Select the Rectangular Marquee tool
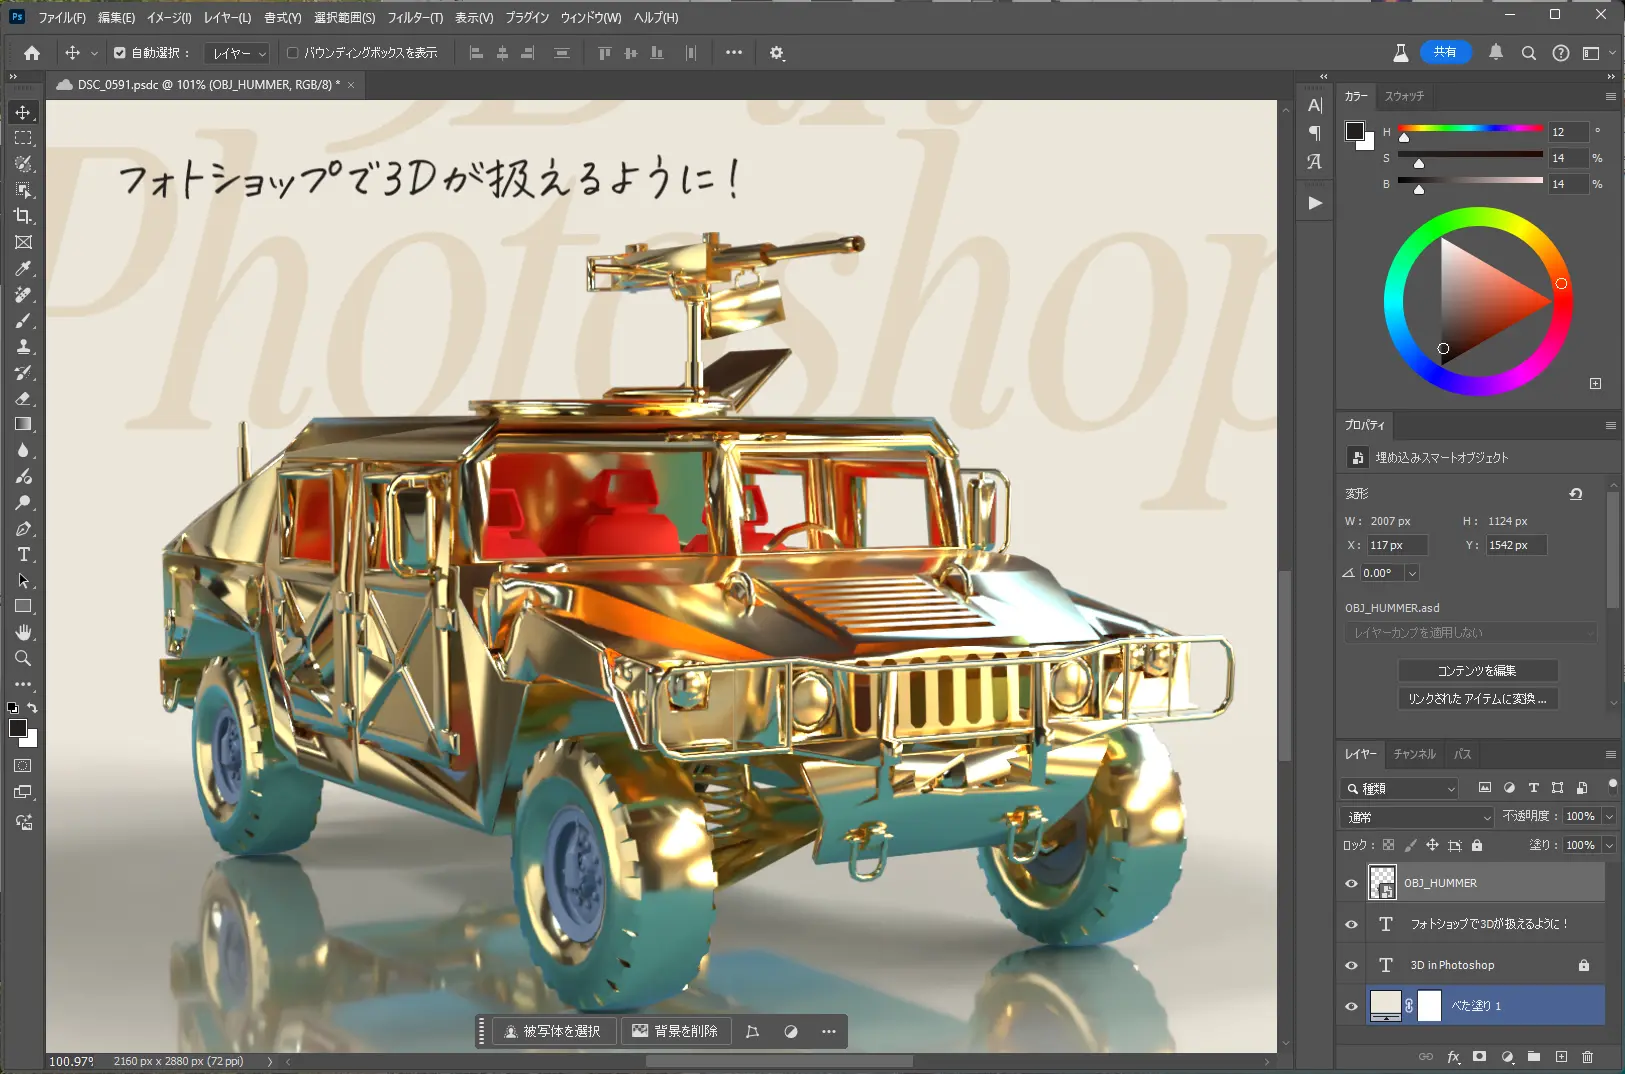Screen dimensions: 1625x1074 pos(23,138)
